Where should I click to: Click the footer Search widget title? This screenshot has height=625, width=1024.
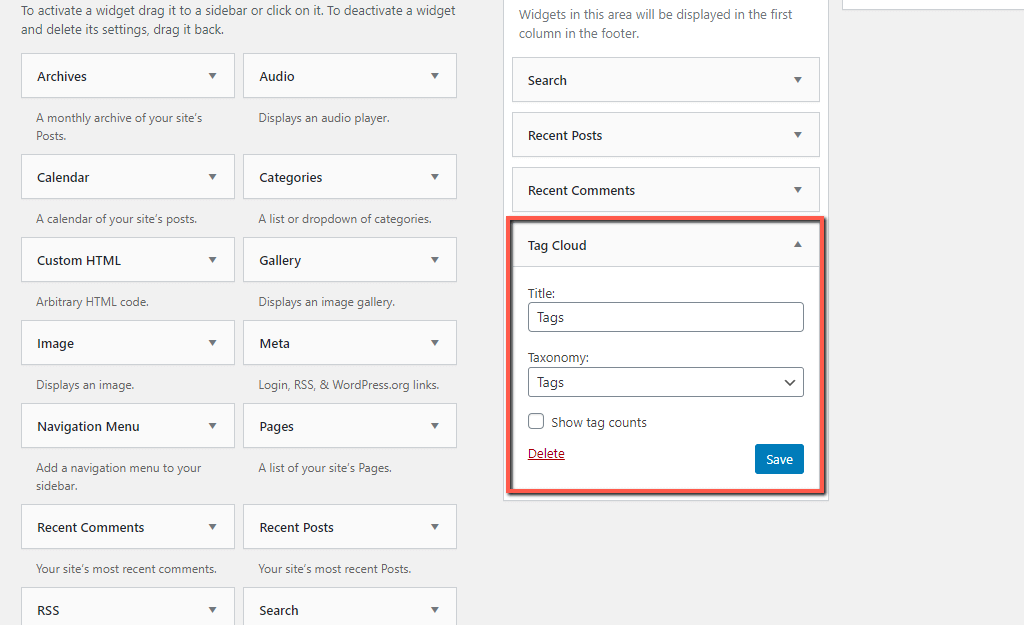(x=547, y=80)
